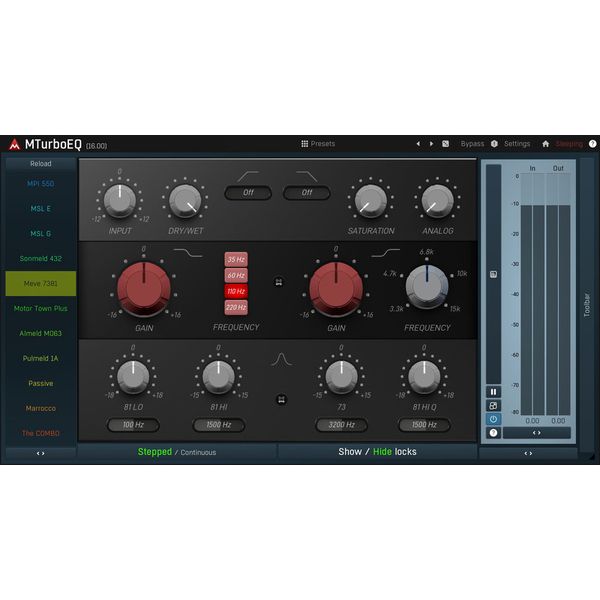Expand the vertical Toolbar panel
600x600 pixels.
point(587,305)
